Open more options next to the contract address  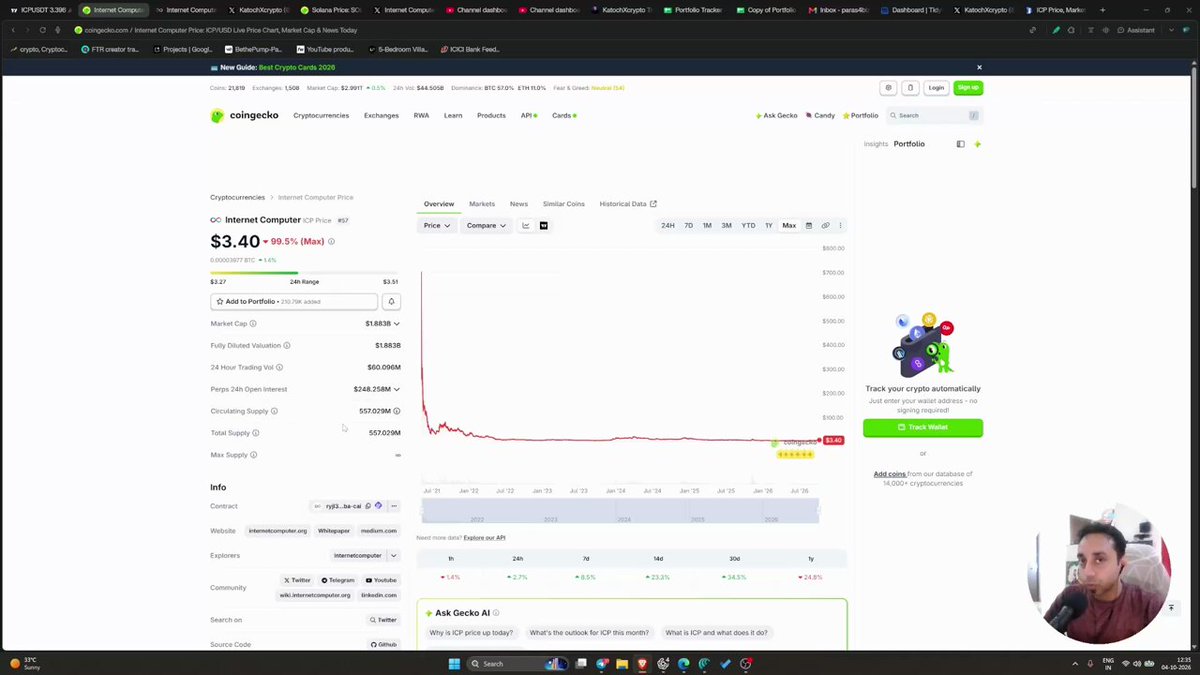pyautogui.click(x=394, y=506)
